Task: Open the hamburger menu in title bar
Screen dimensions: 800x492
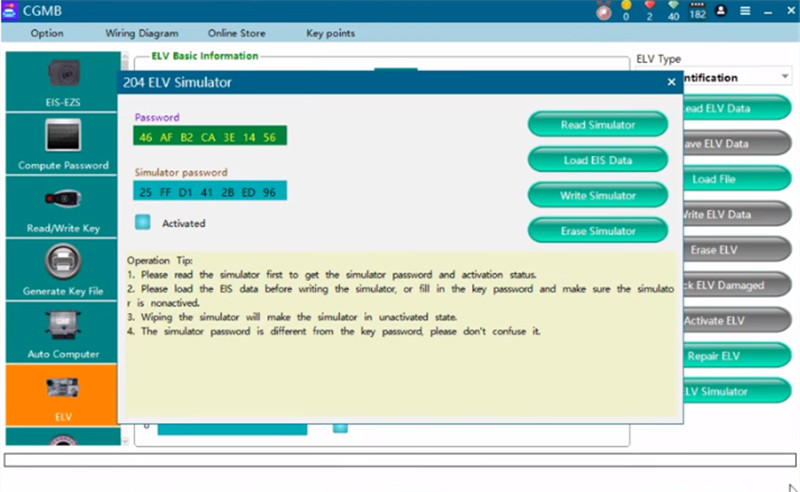Action: point(745,12)
